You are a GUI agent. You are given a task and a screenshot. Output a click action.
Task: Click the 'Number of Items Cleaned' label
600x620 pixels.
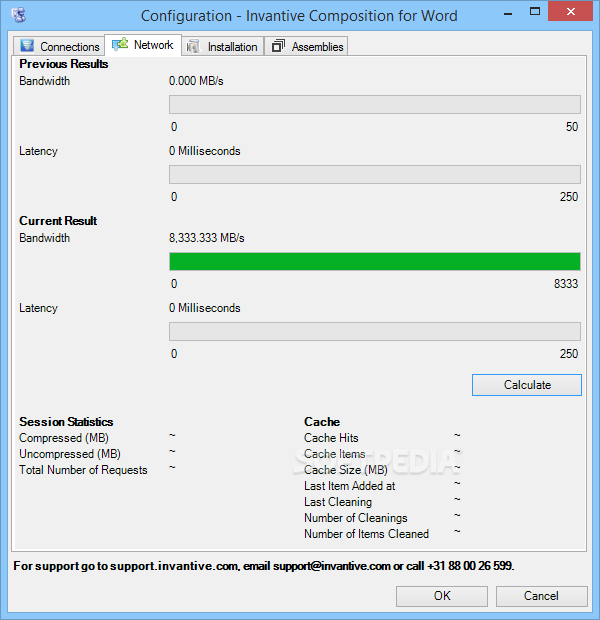tap(366, 534)
